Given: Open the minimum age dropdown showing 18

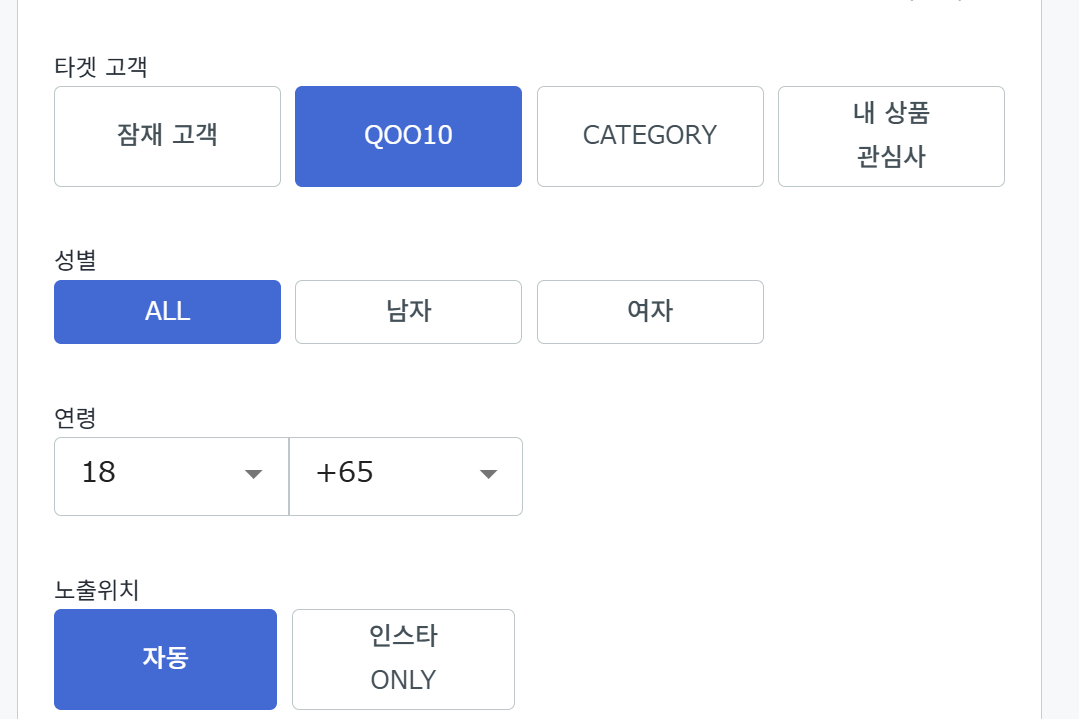Looking at the screenshot, I should (170, 476).
